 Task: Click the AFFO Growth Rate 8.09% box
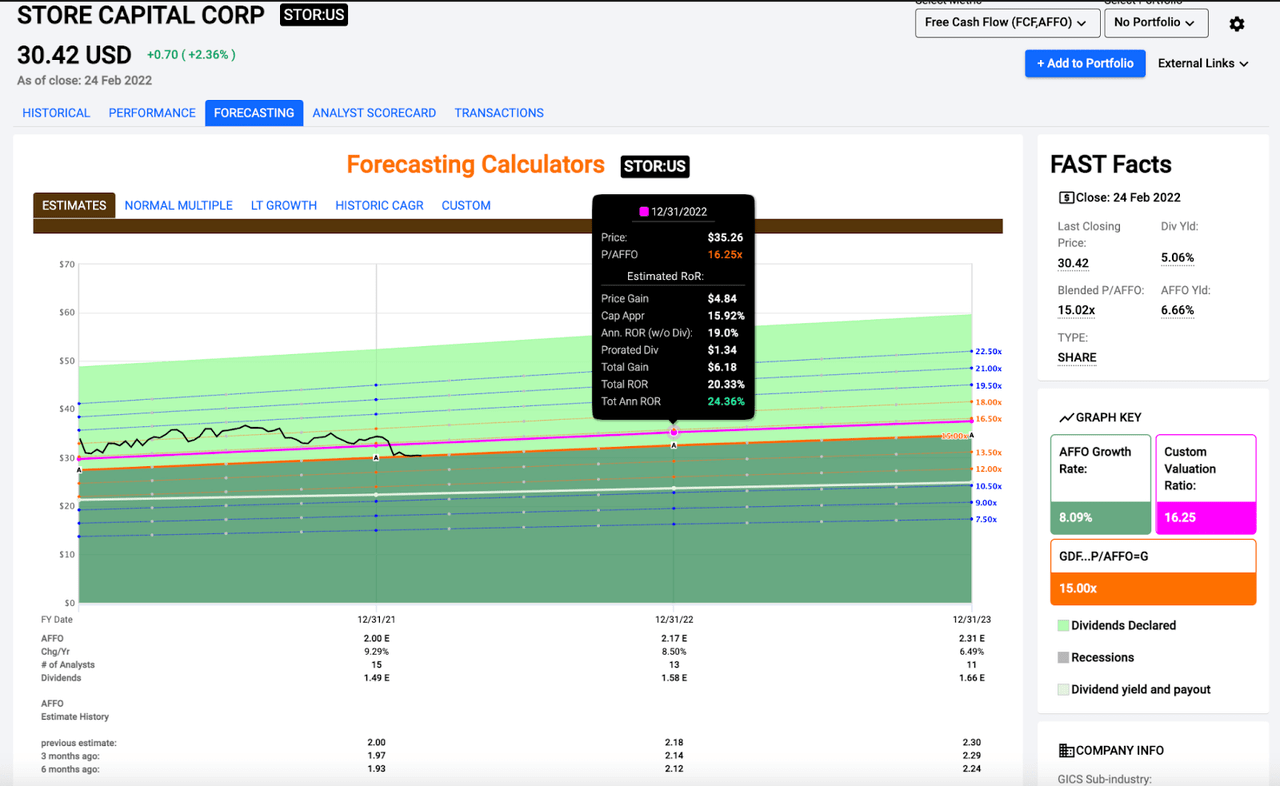coord(1100,484)
